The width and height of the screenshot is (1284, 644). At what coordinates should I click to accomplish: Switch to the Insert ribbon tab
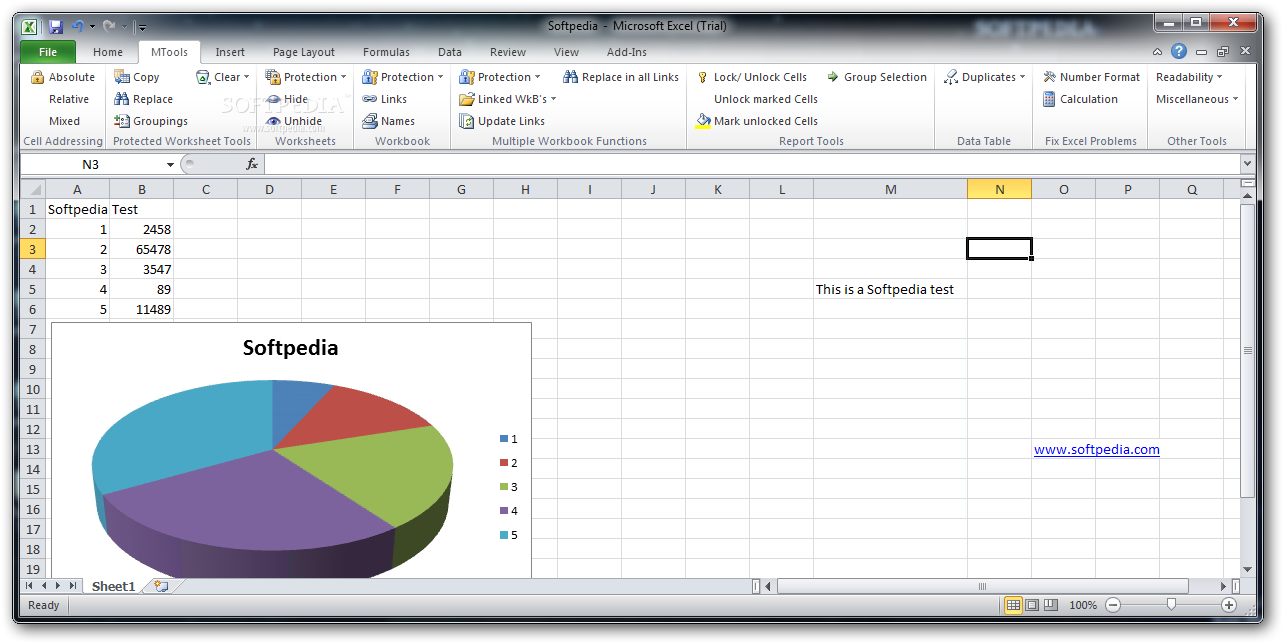tap(230, 52)
